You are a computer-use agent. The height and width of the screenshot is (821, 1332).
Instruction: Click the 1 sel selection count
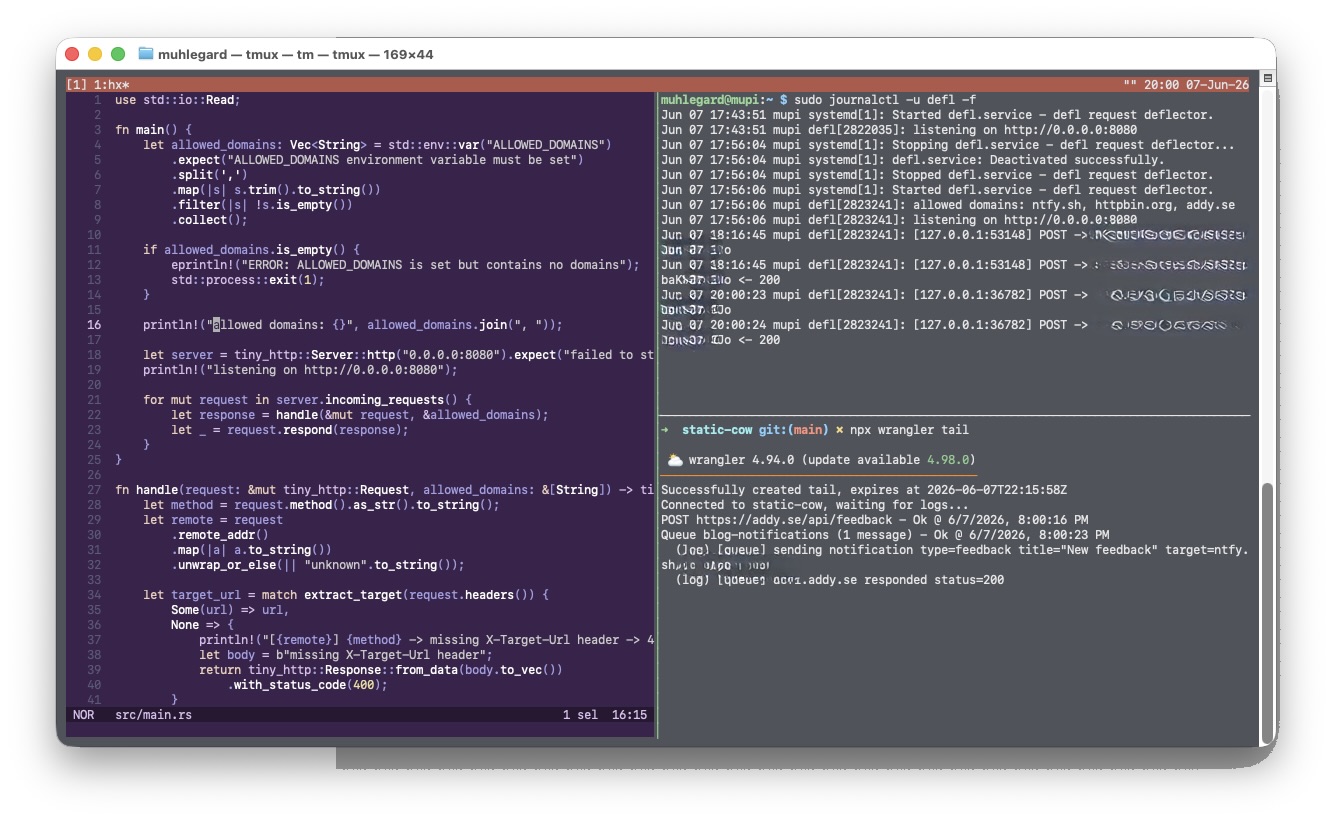coord(579,715)
